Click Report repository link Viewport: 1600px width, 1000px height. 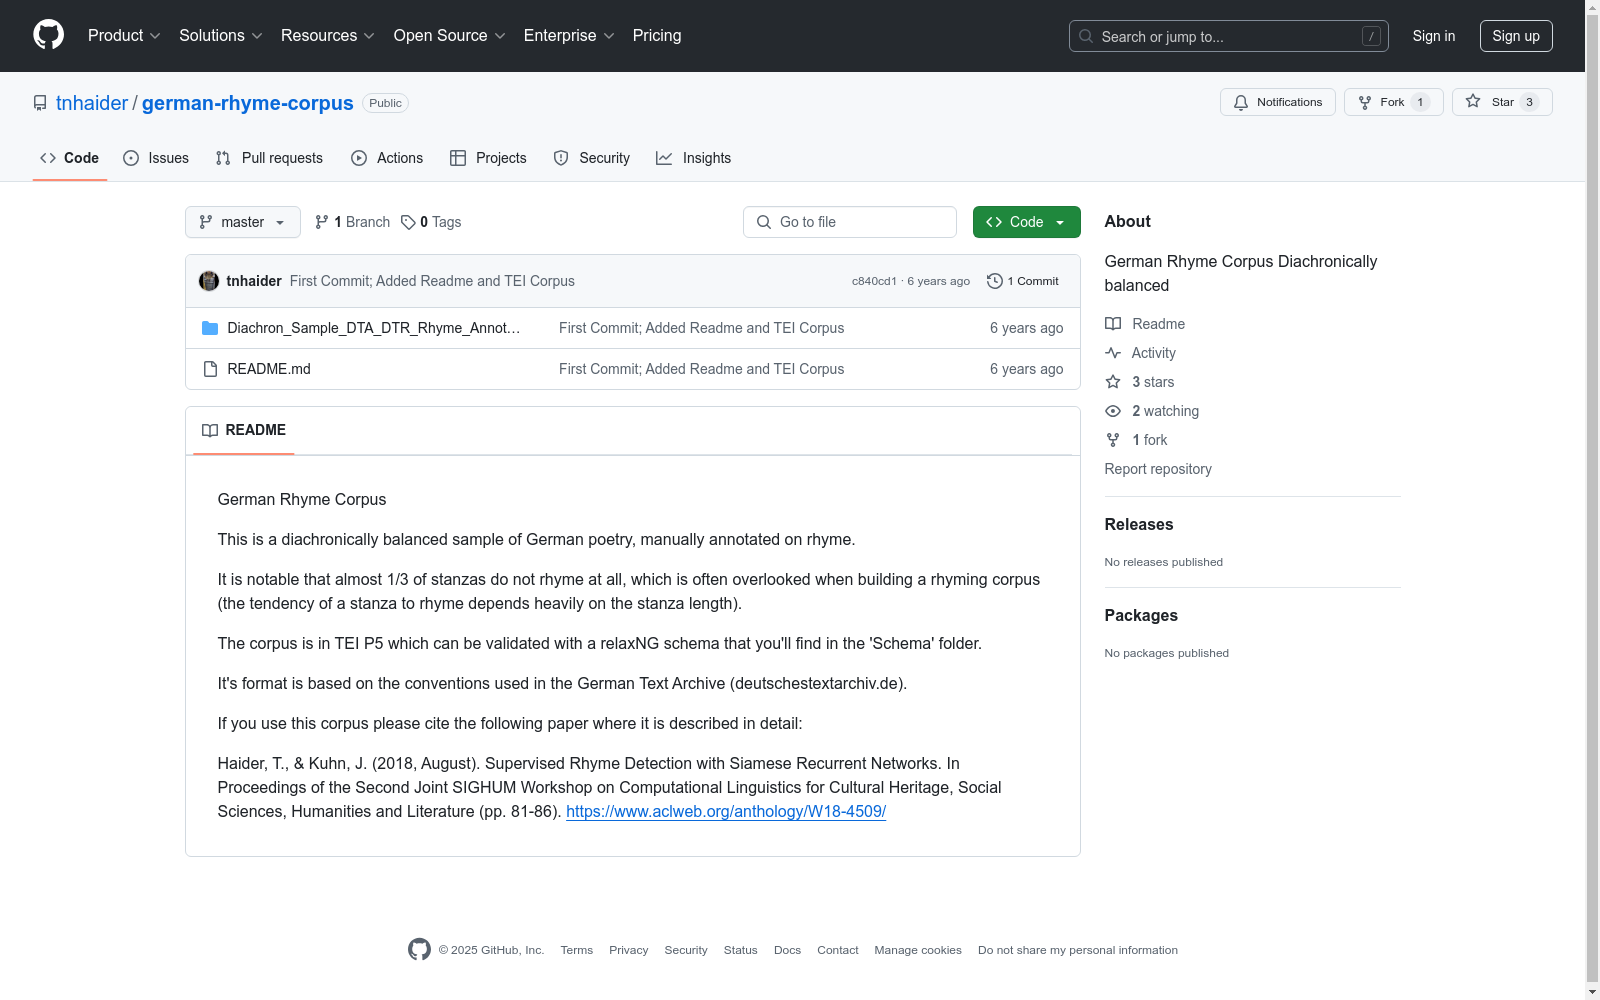[1158, 469]
